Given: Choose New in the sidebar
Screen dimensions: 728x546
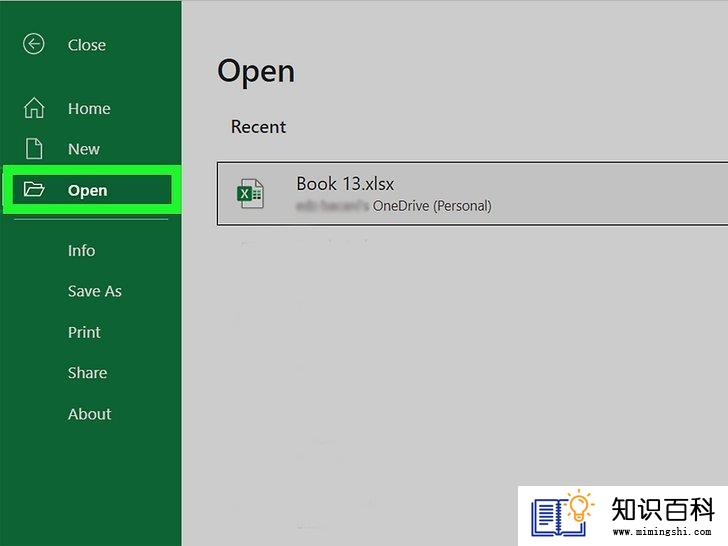Looking at the screenshot, I should click(x=84, y=149).
